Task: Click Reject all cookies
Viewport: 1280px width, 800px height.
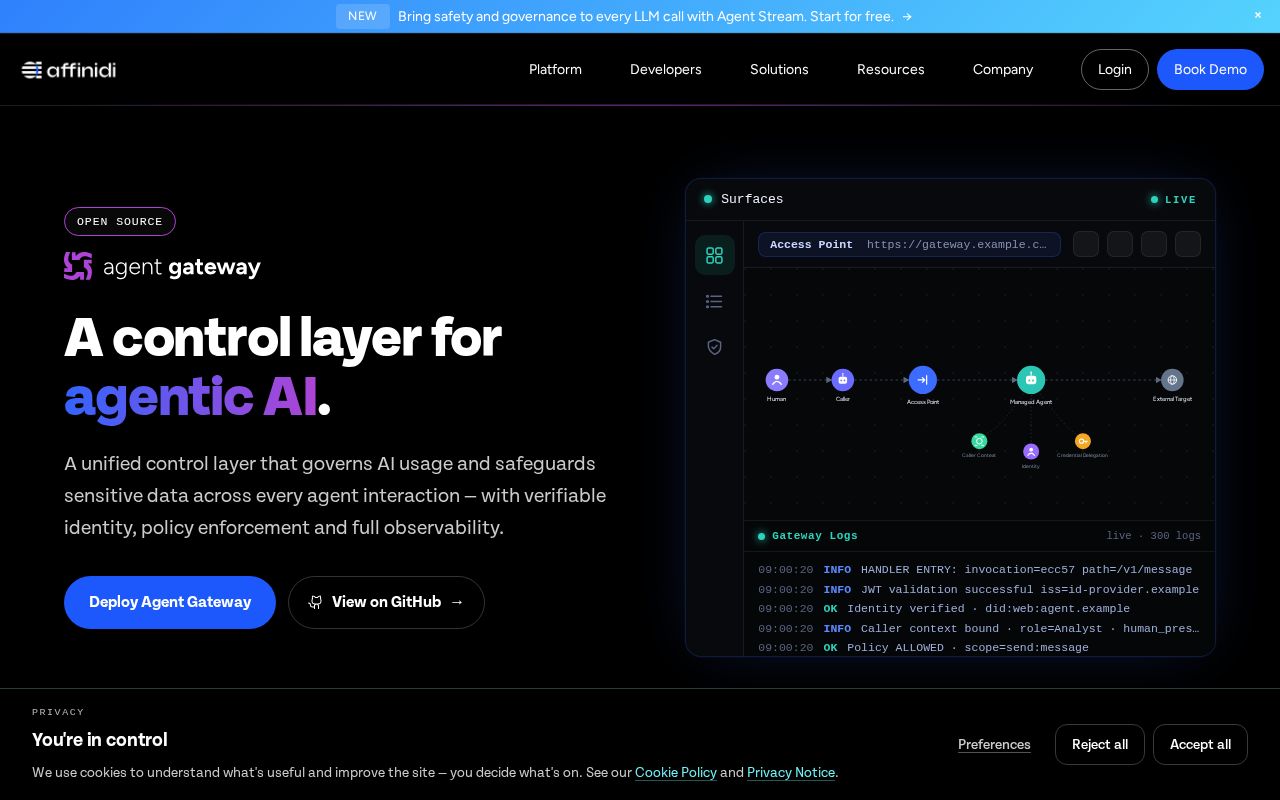Action: [x=1100, y=744]
